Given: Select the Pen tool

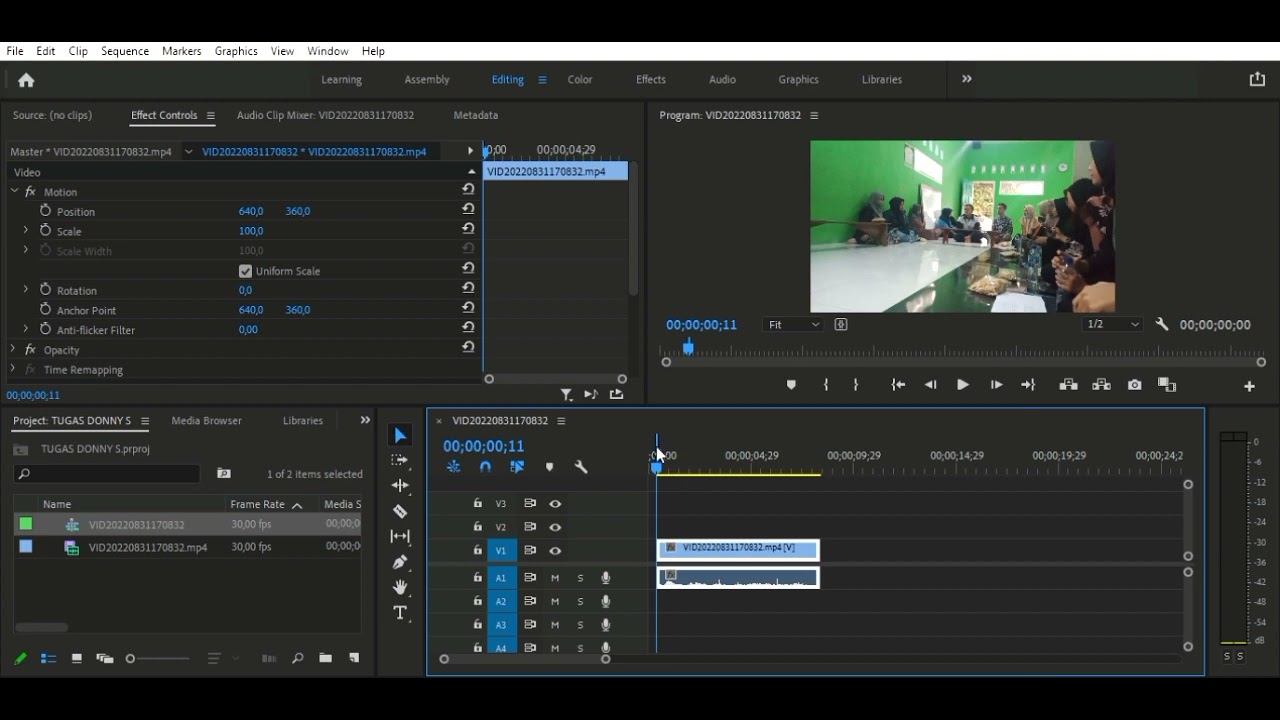Looking at the screenshot, I should 400,562.
